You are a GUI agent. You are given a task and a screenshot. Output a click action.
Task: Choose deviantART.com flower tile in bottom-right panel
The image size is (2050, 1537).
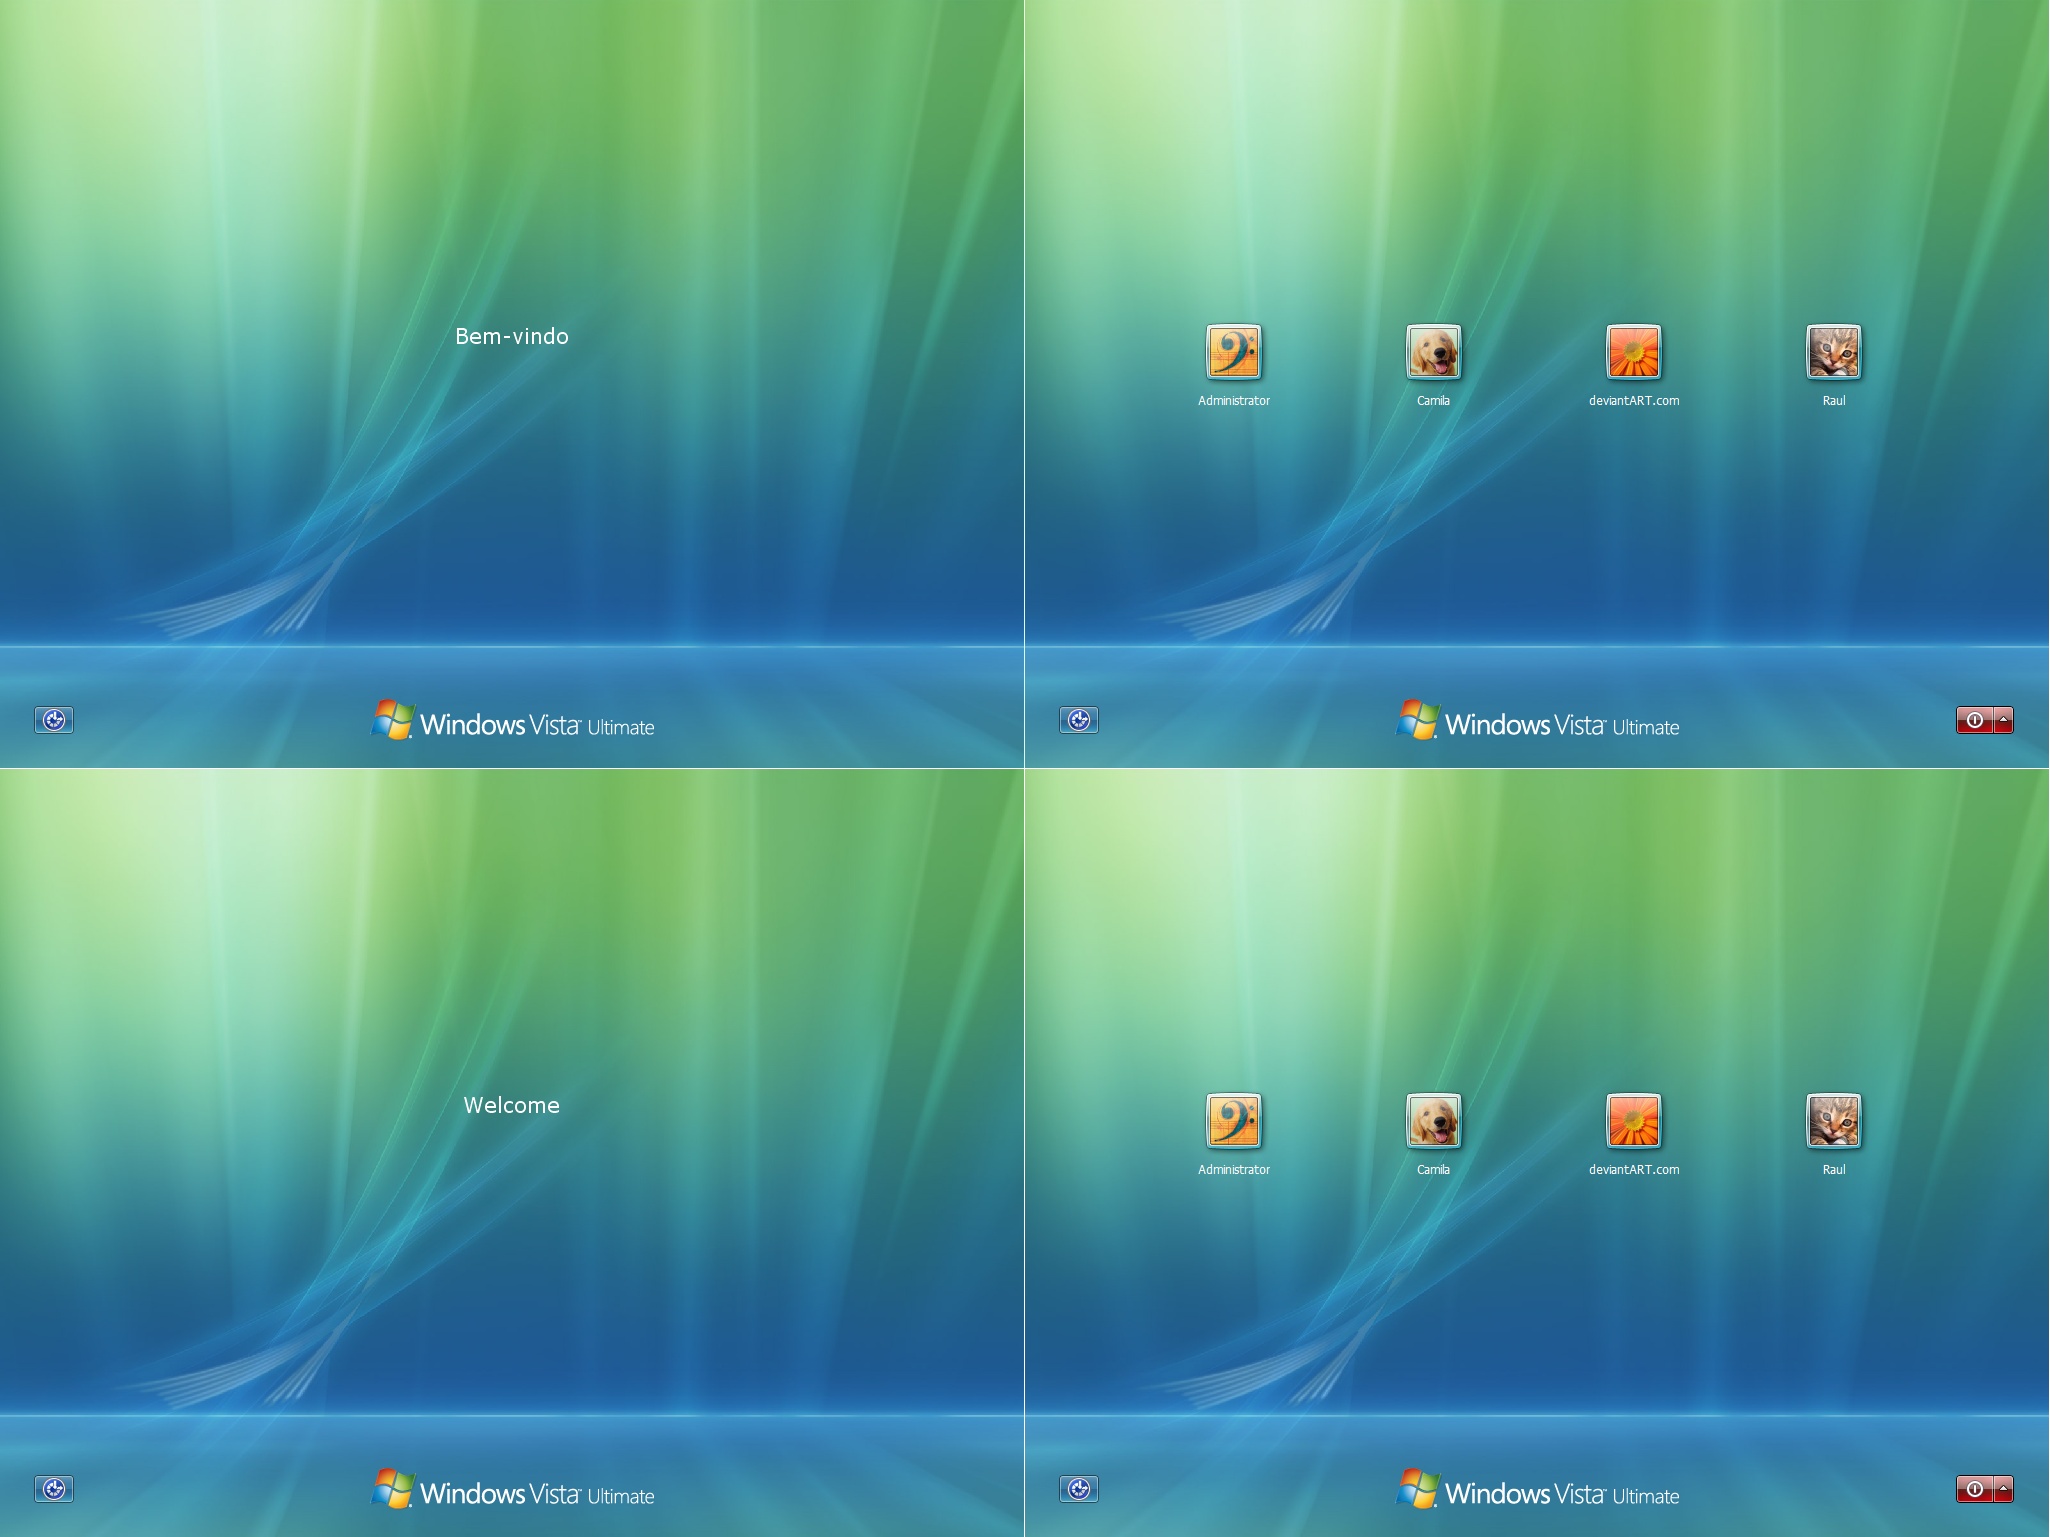coord(1634,1121)
